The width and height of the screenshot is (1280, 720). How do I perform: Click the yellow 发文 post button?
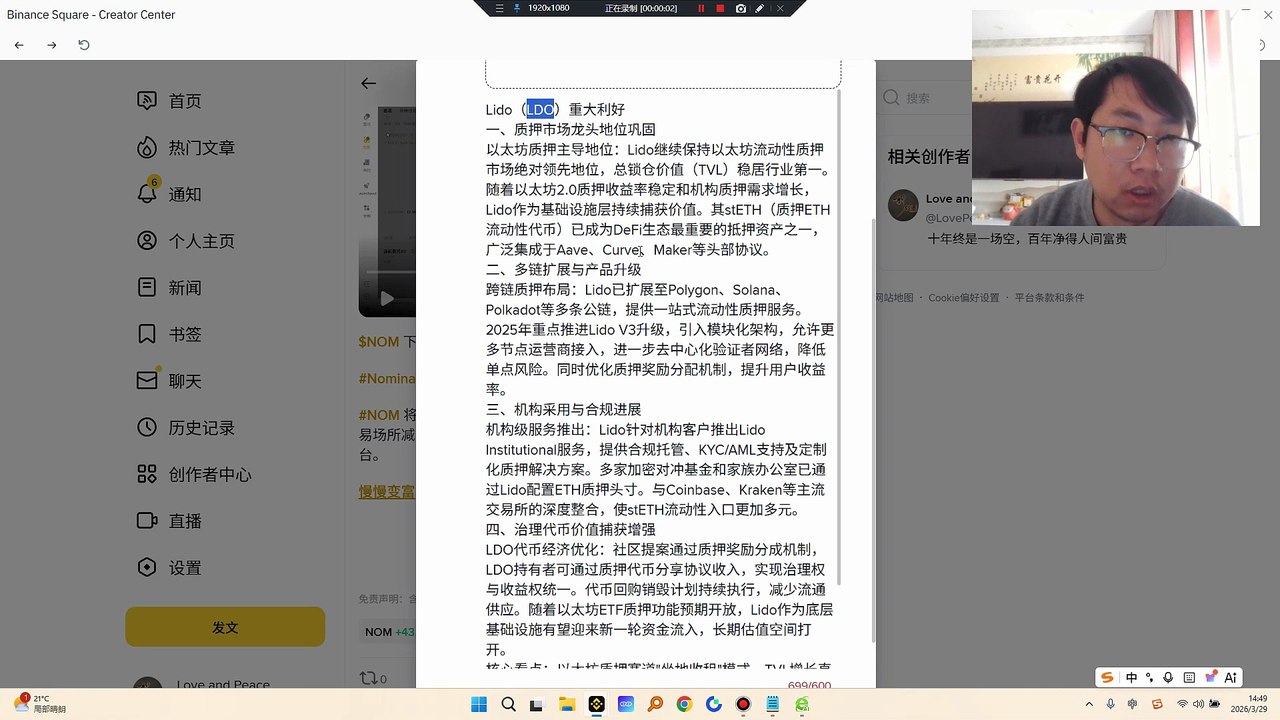coord(225,627)
